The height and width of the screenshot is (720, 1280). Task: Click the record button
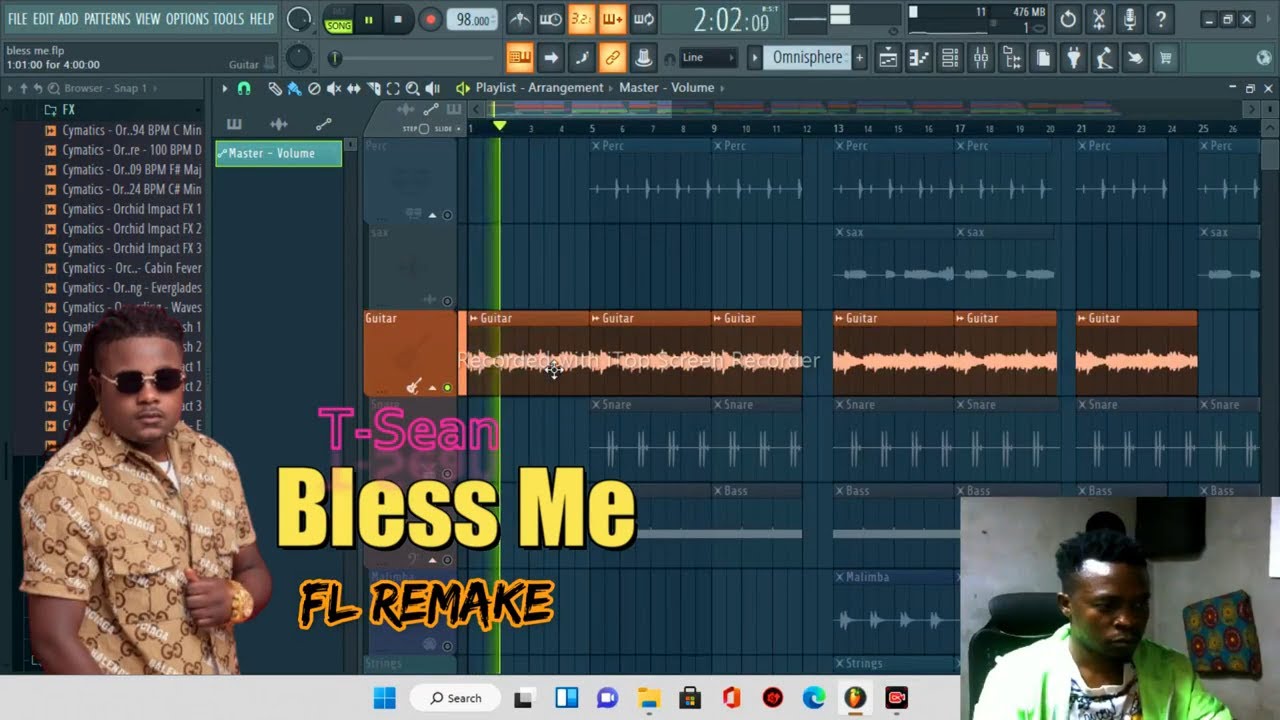(430, 19)
